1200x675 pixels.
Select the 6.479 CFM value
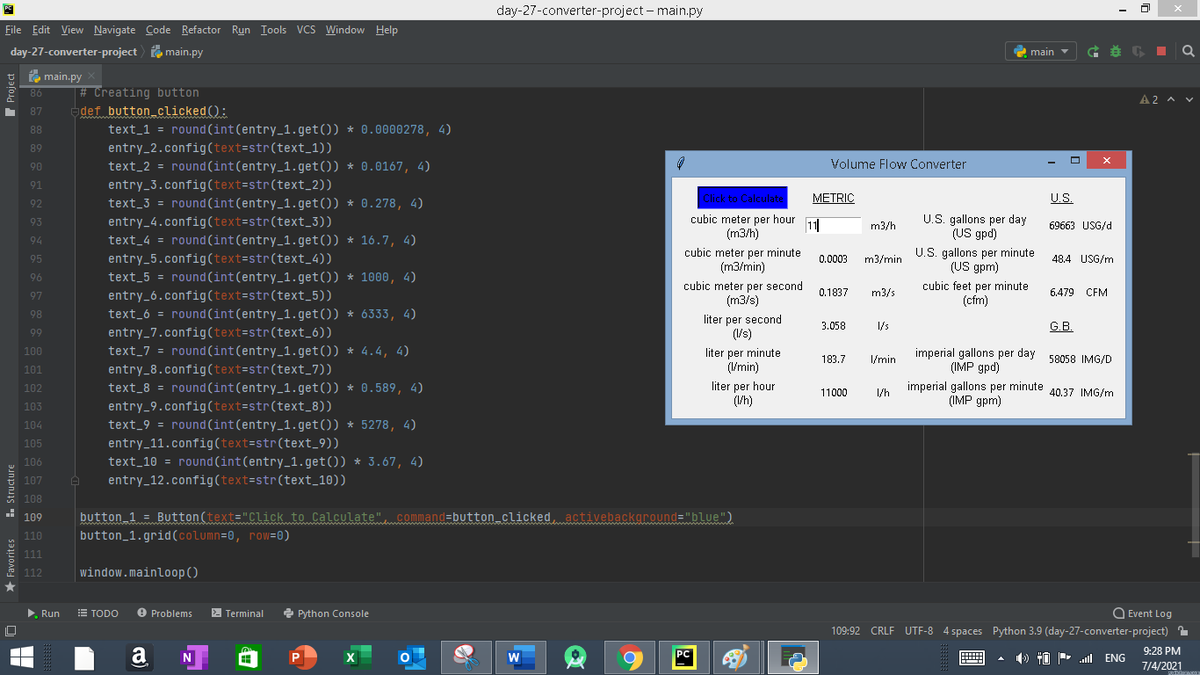[x=1062, y=293]
